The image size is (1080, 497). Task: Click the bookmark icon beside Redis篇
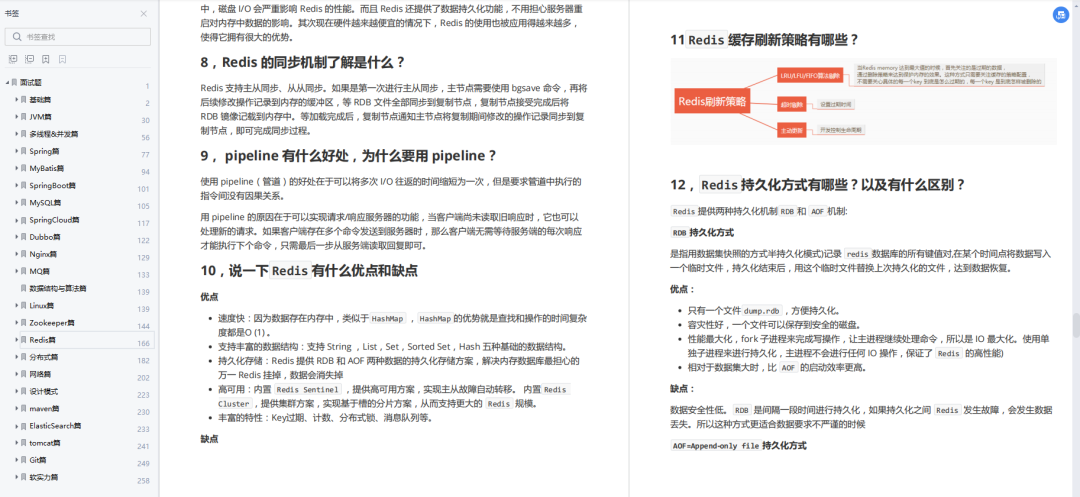click(x=24, y=340)
